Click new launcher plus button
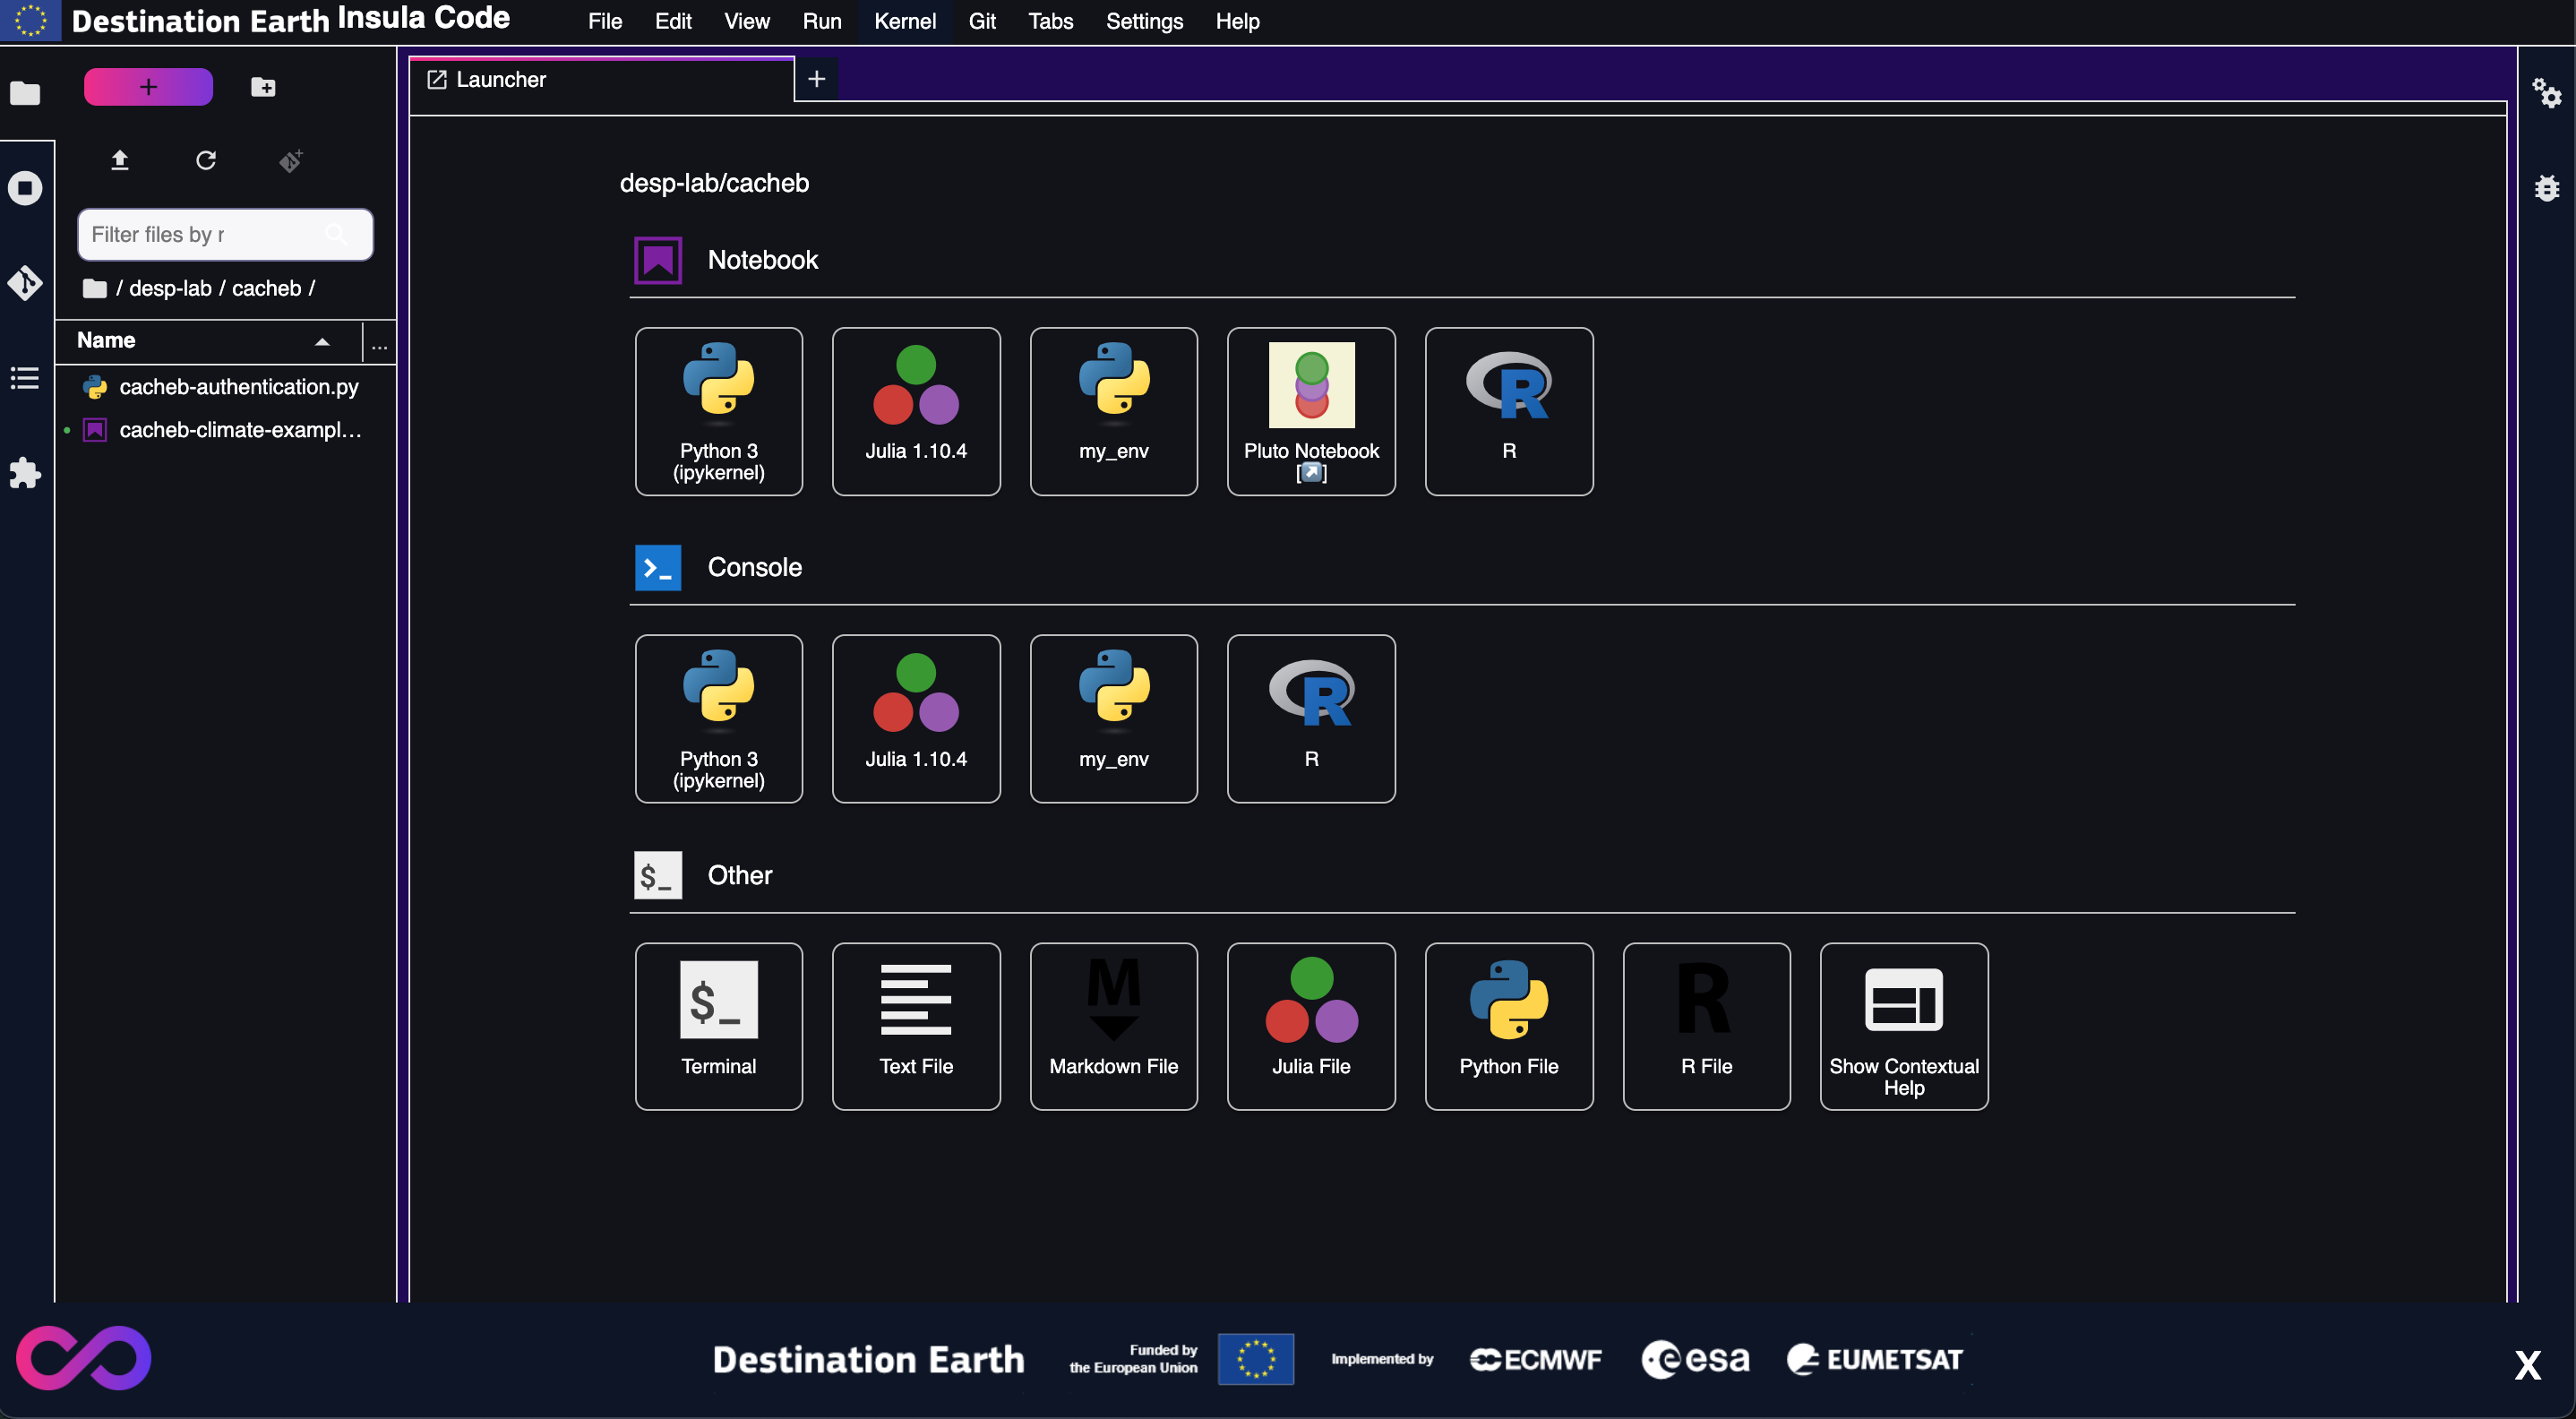The height and width of the screenshot is (1419, 2576). 816,77
